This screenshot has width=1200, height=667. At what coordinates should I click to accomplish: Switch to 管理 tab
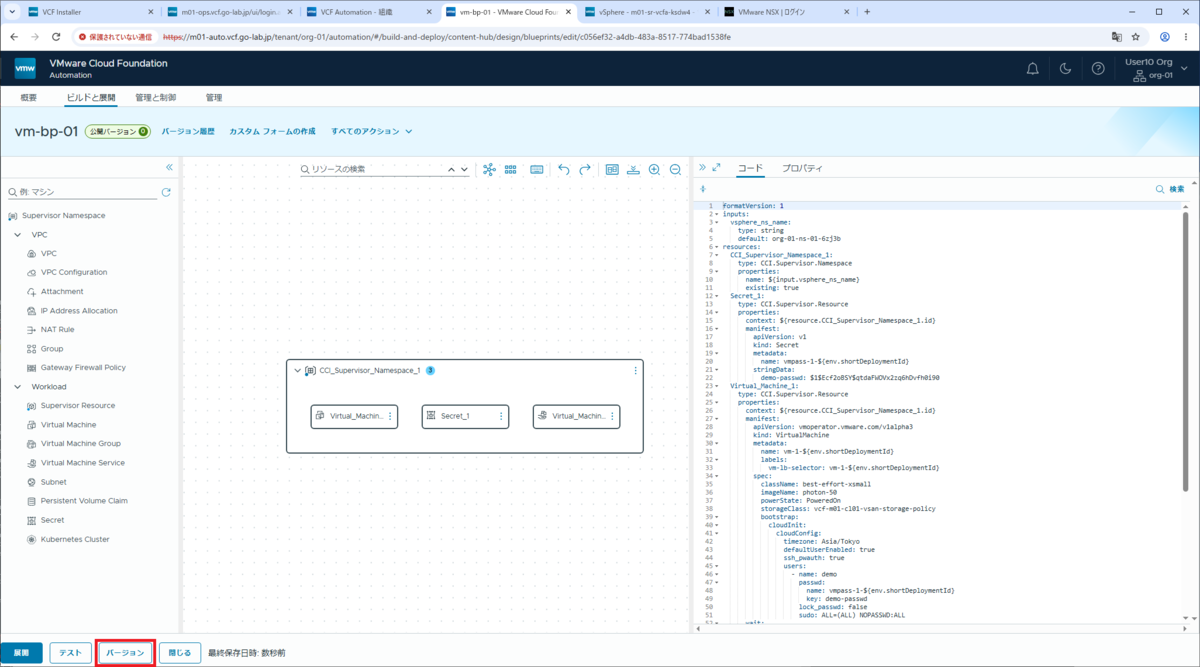[x=214, y=98]
